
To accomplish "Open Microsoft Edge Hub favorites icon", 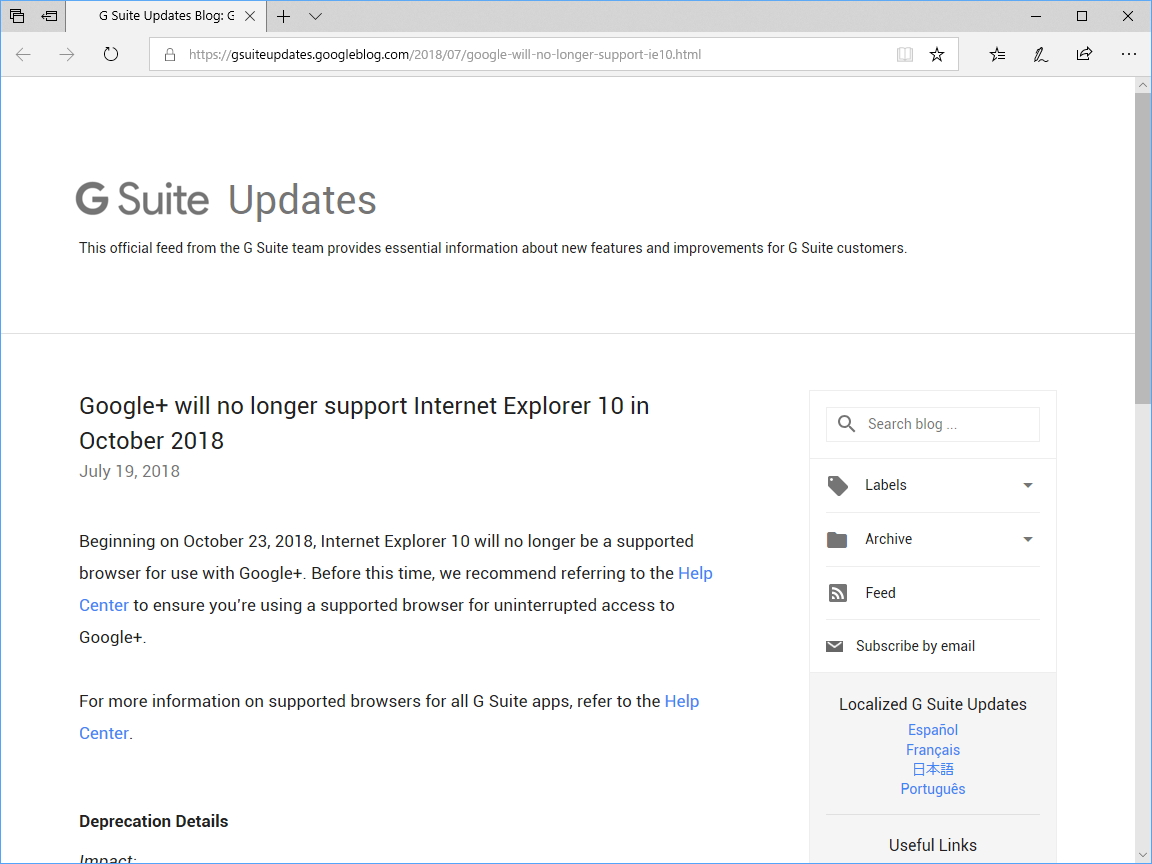I will (x=997, y=55).
